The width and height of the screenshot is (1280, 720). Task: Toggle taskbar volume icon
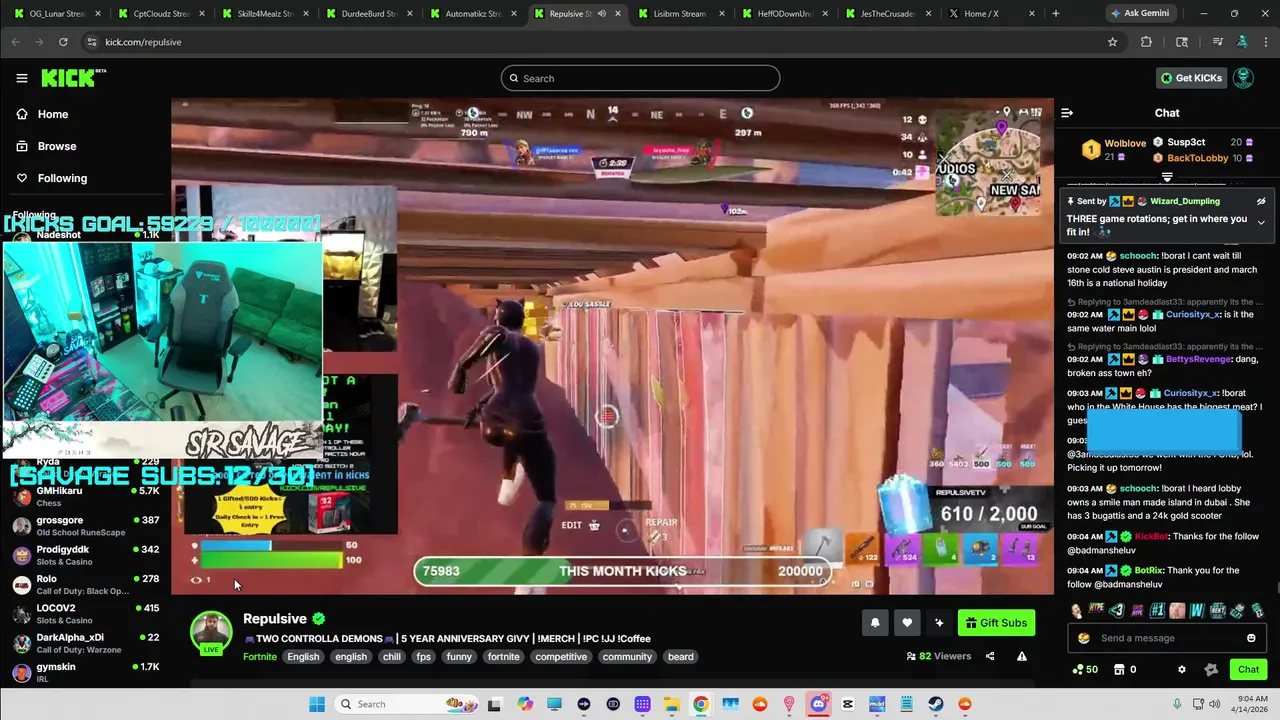point(1214,704)
